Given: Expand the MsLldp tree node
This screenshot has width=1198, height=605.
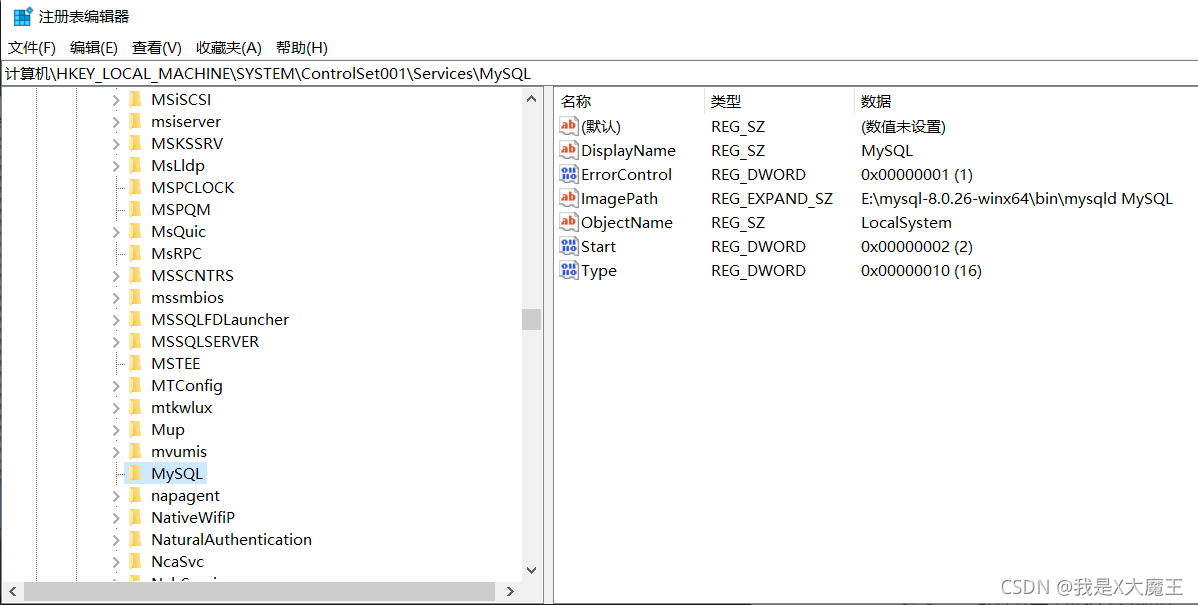Looking at the screenshot, I should (x=115, y=166).
